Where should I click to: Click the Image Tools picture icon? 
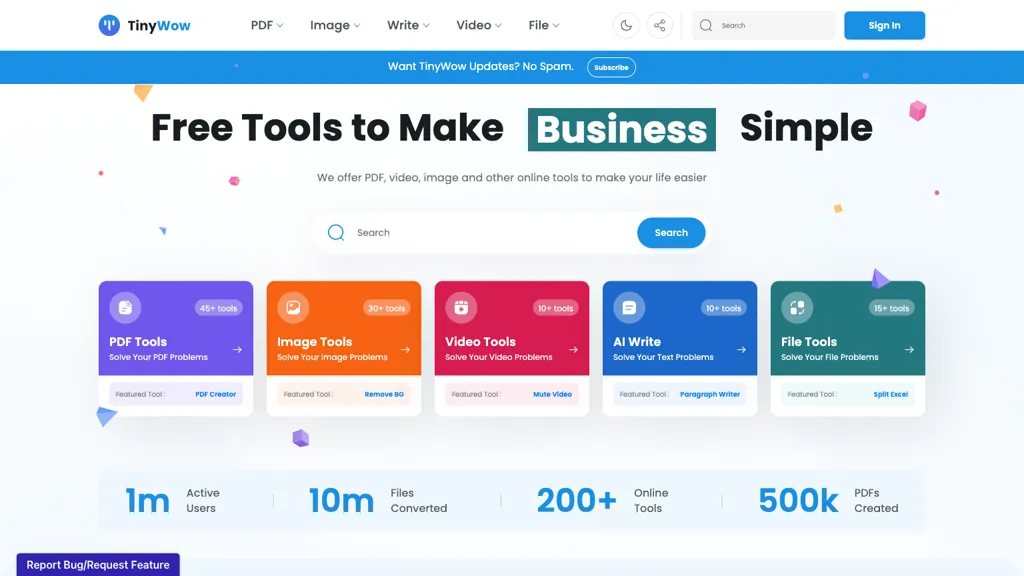tap(291, 308)
